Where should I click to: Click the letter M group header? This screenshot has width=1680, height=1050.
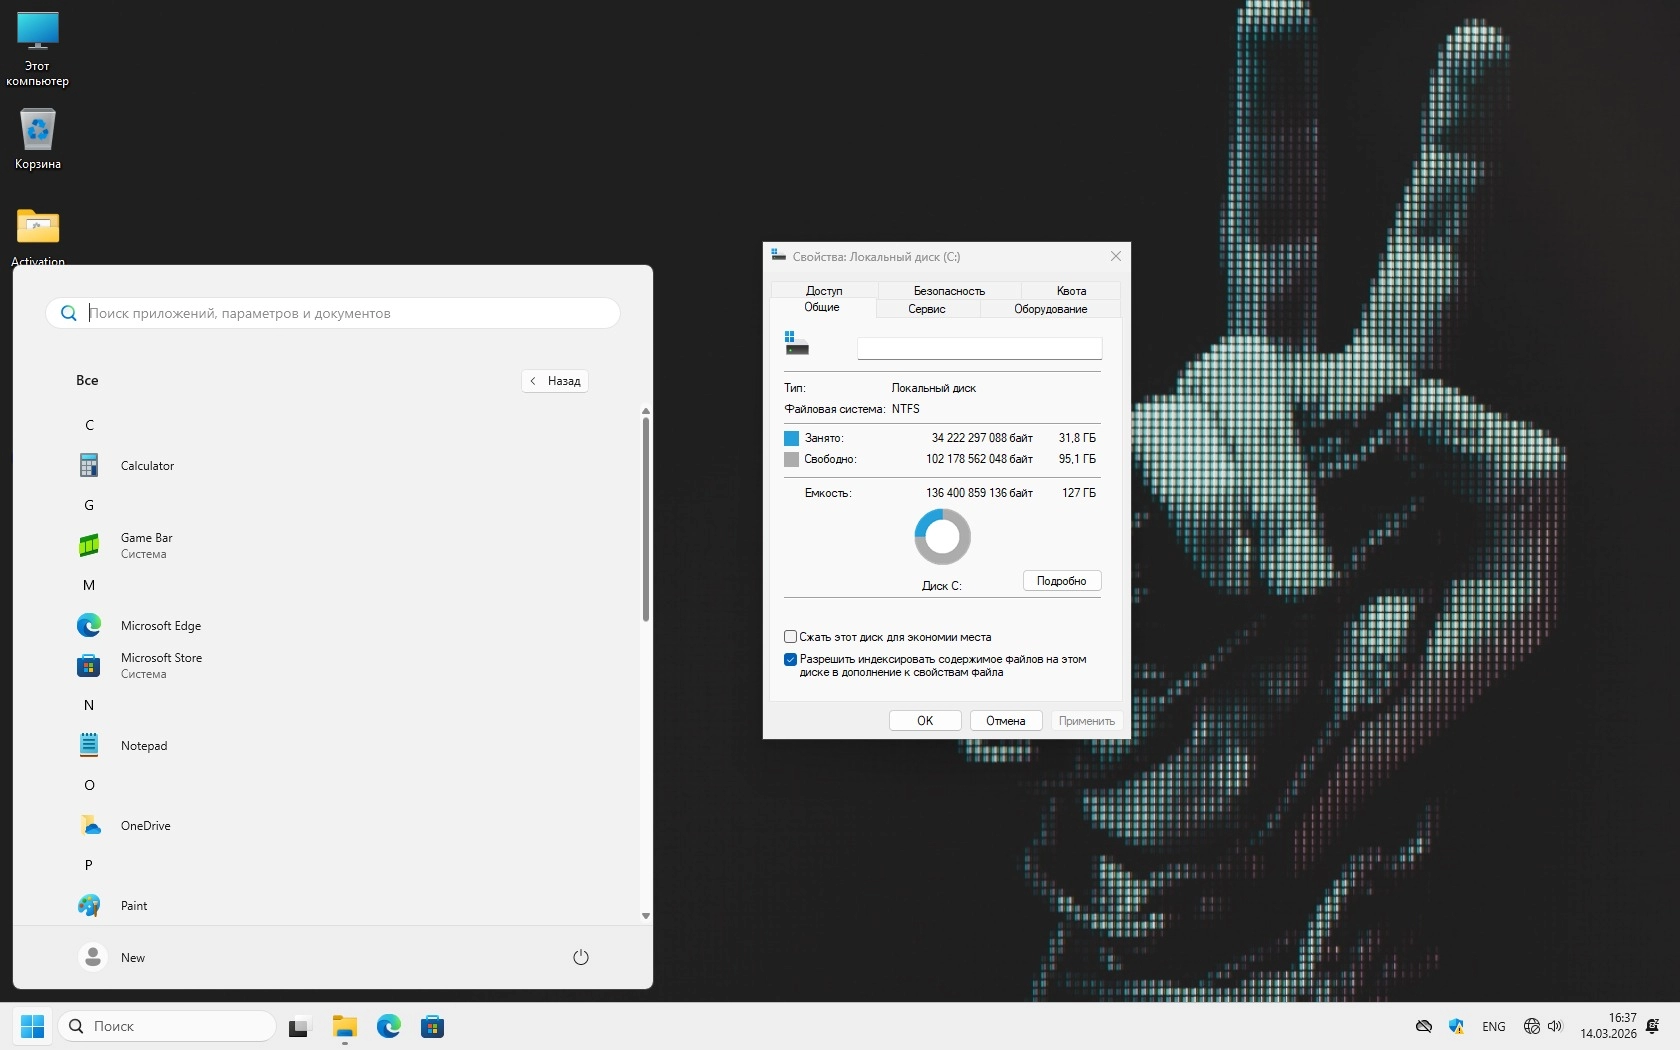[x=89, y=585]
